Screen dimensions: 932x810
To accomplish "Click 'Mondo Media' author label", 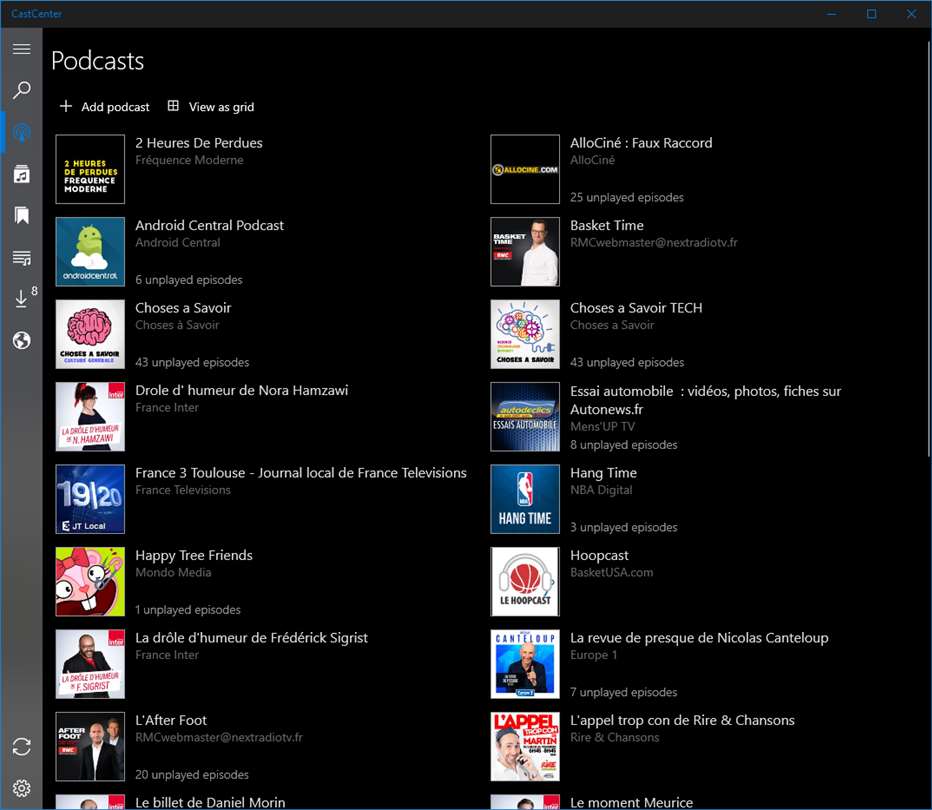I will point(173,572).
